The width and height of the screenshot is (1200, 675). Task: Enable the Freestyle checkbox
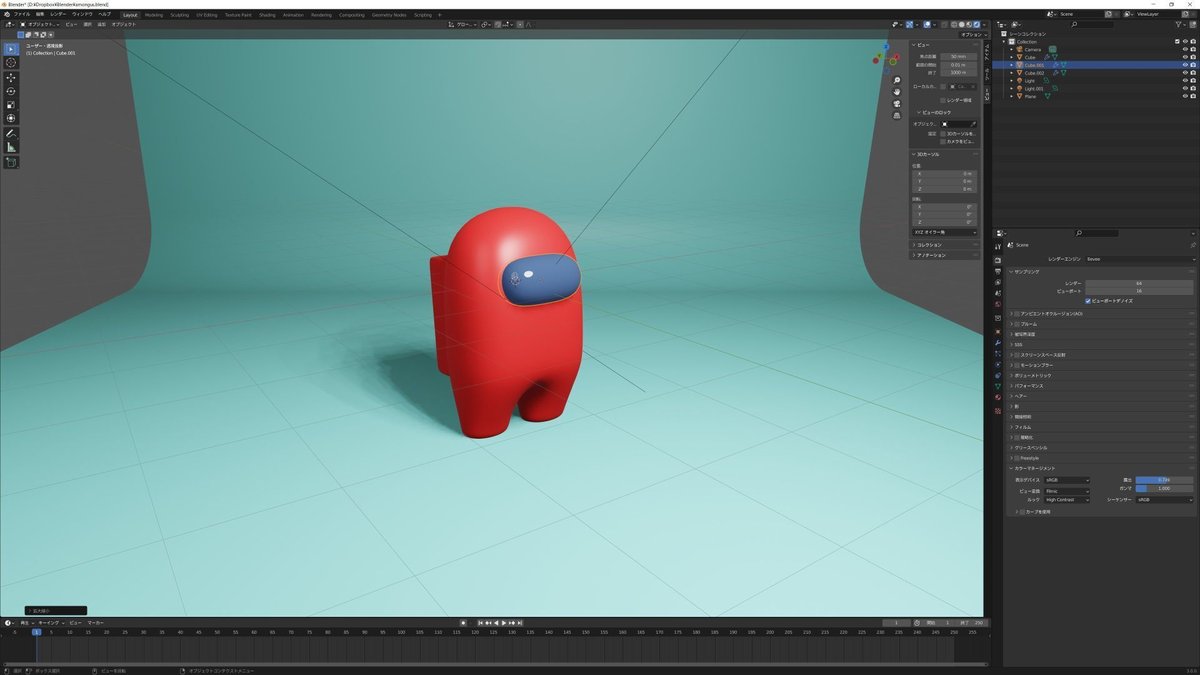[1017, 458]
